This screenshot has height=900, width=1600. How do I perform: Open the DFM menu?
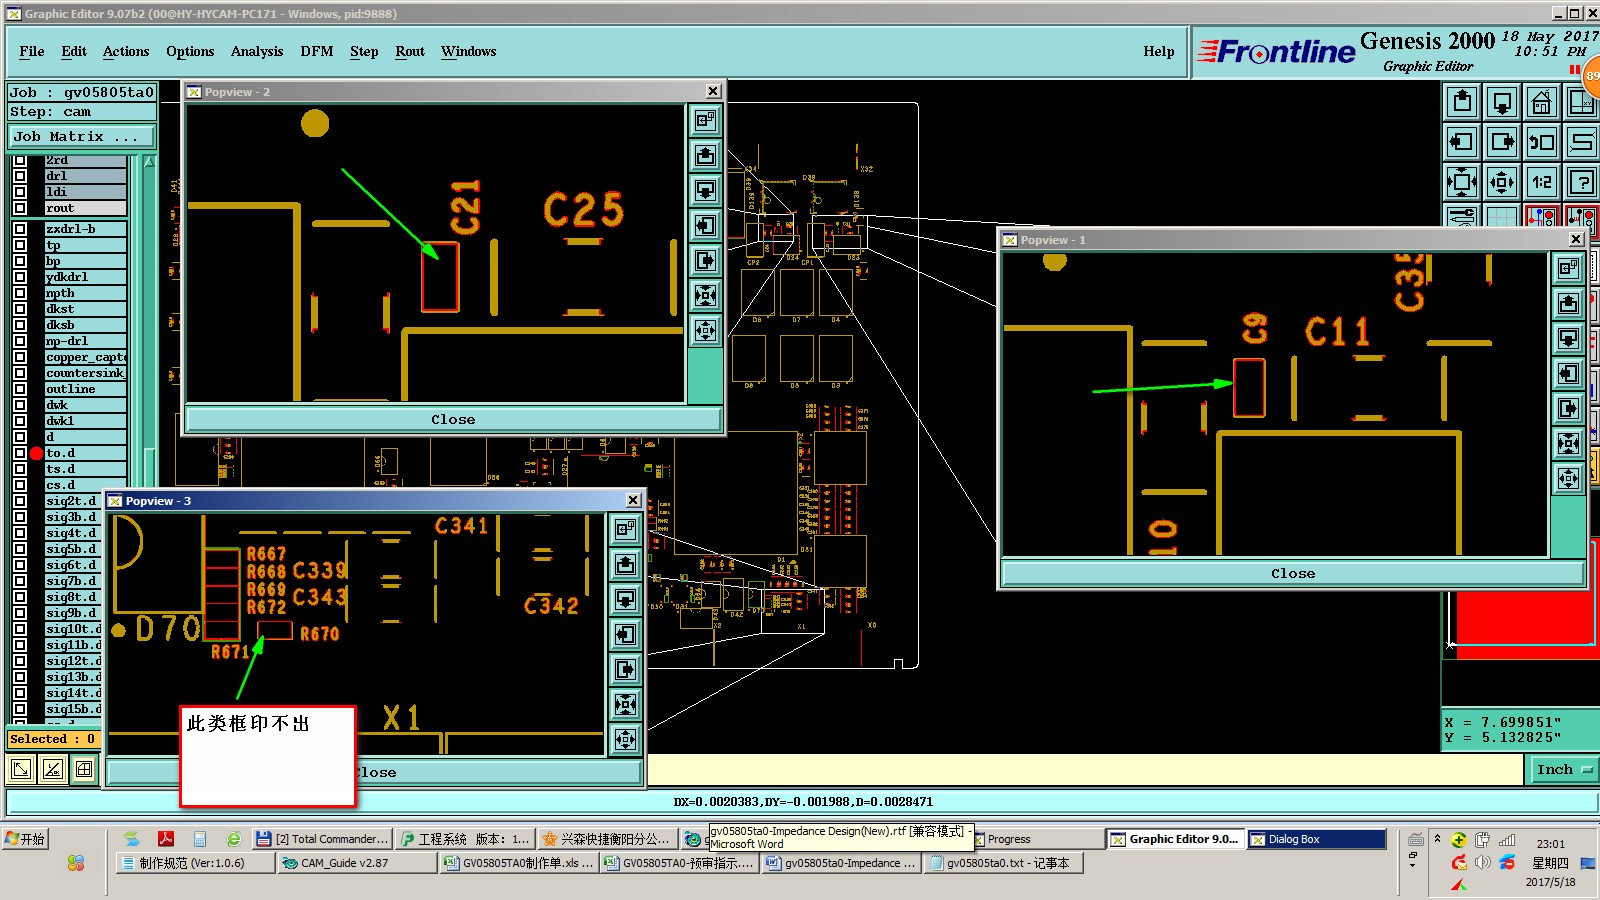click(317, 52)
